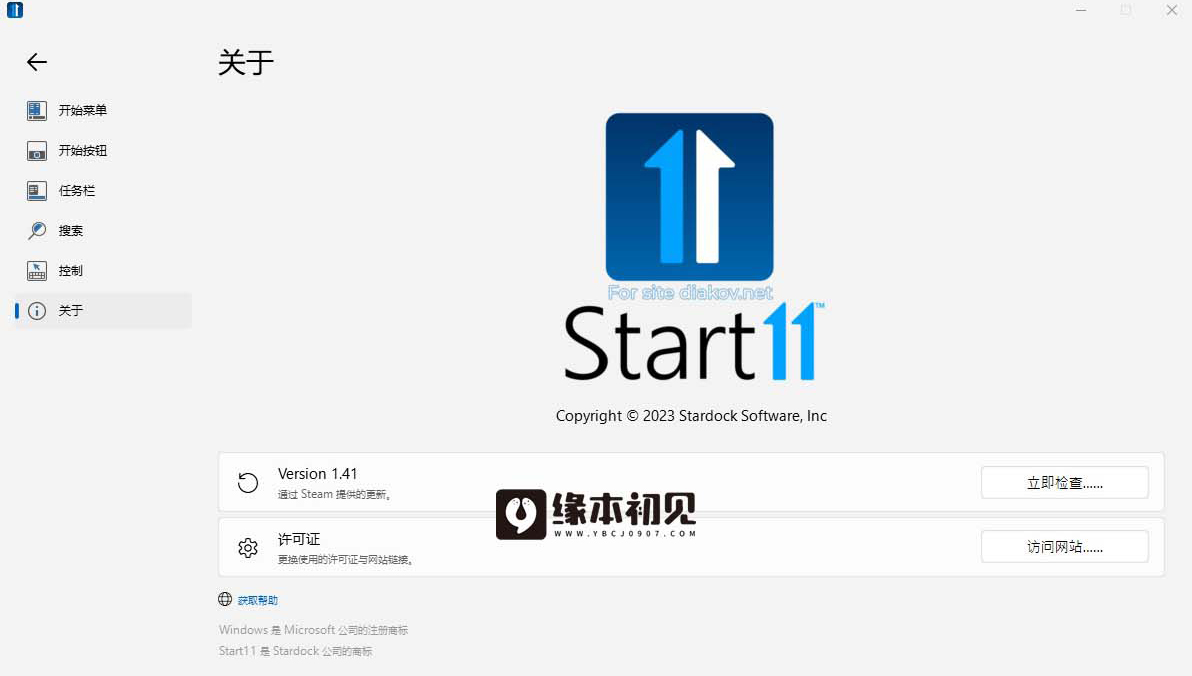The height and width of the screenshot is (676, 1192).
Task: Select the 许可证 settings row
Action: tap(691, 547)
